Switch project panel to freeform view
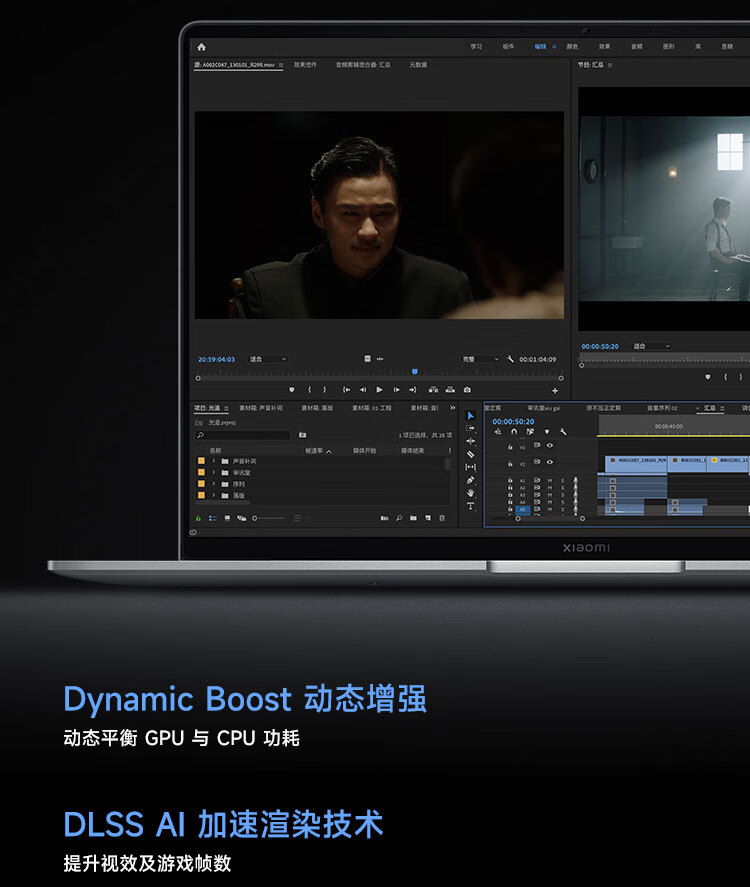 [x=242, y=518]
